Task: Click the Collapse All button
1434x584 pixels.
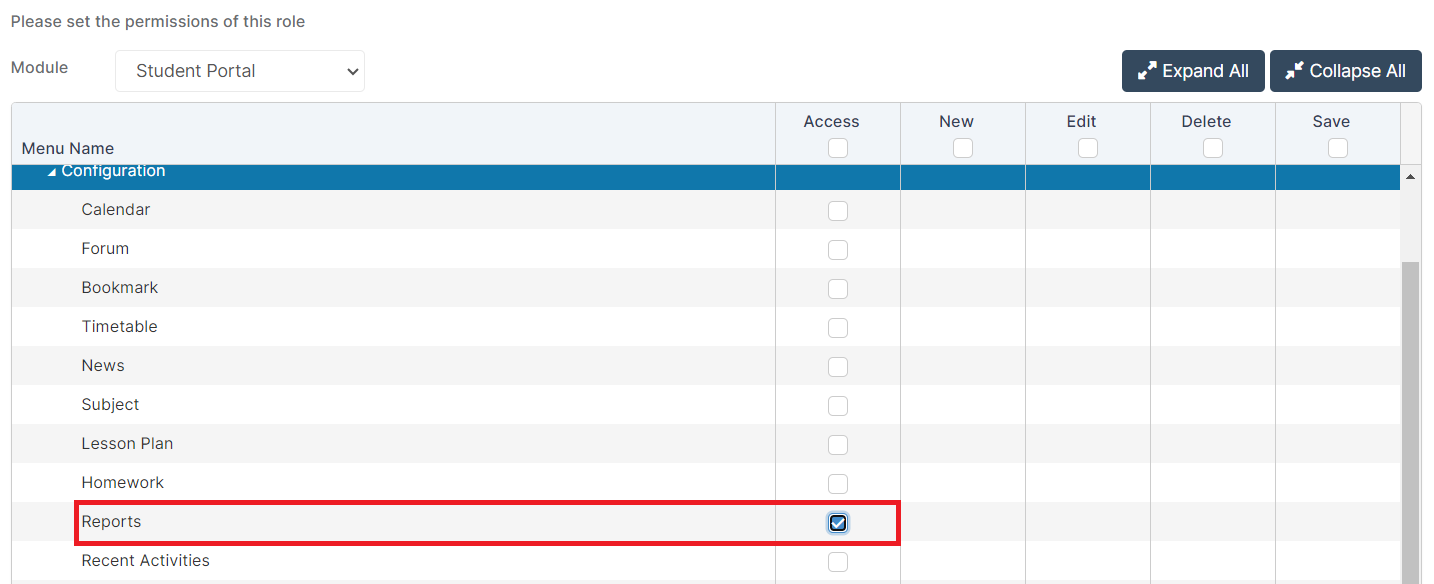Action: 1346,71
